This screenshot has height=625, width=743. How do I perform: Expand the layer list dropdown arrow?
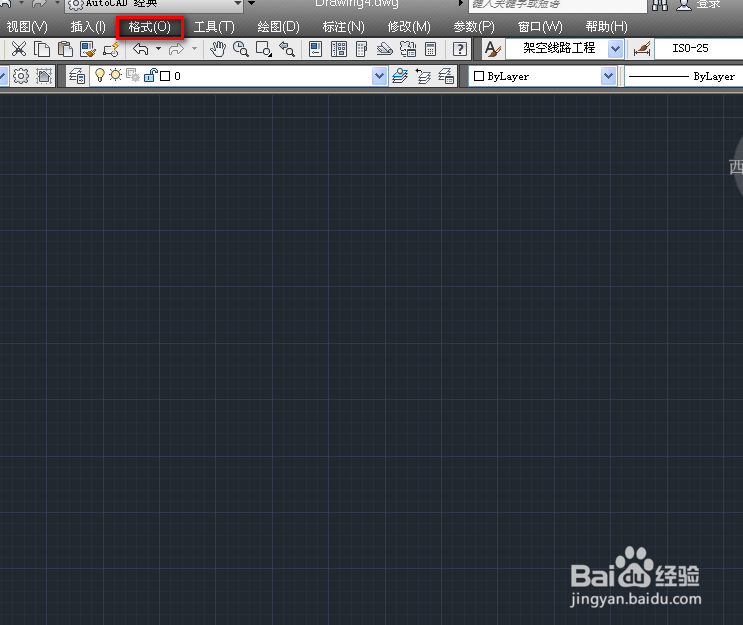pos(379,76)
